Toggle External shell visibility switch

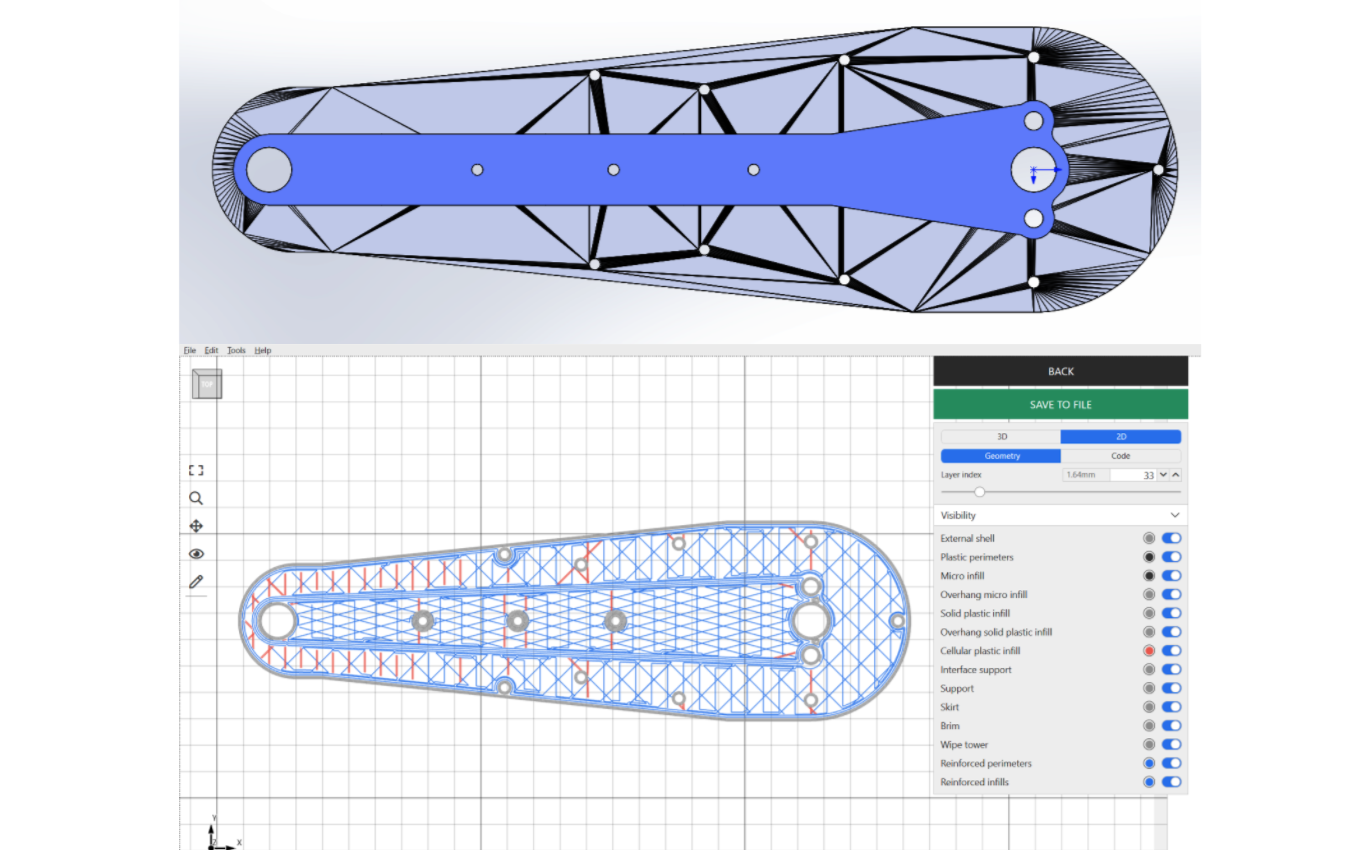click(x=1171, y=538)
